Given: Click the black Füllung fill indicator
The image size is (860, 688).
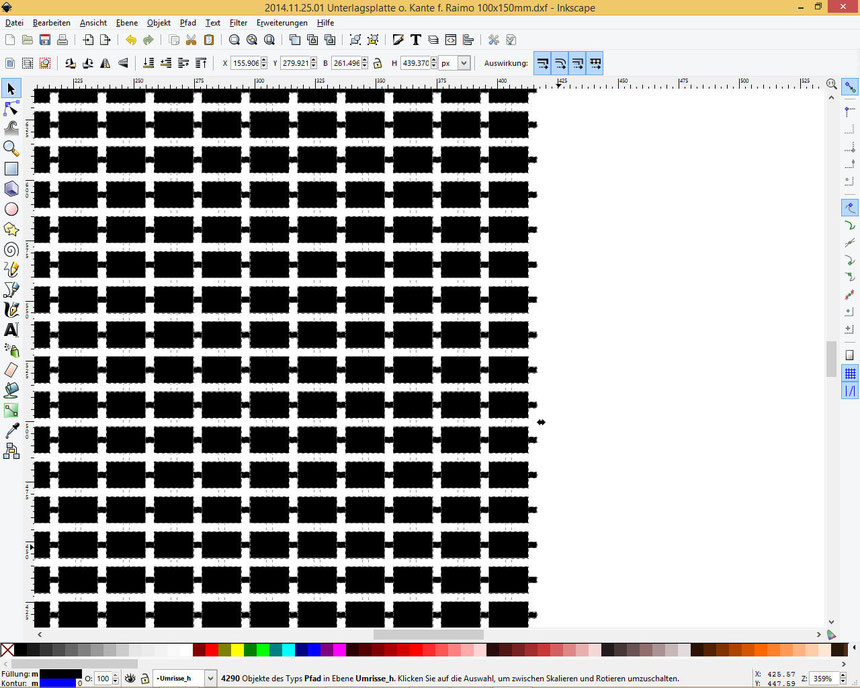Looking at the screenshot, I should [60, 674].
